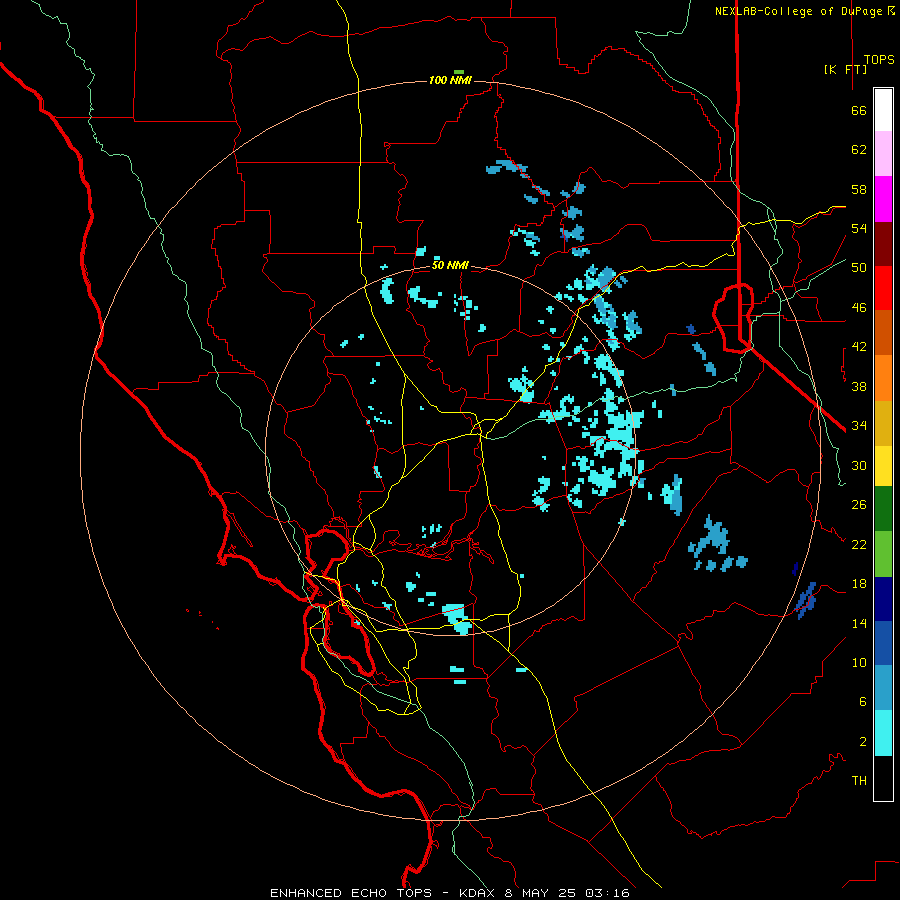Click the legend value "2"
The height and width of the screenshot is (900, 900).
click(862, 742)
